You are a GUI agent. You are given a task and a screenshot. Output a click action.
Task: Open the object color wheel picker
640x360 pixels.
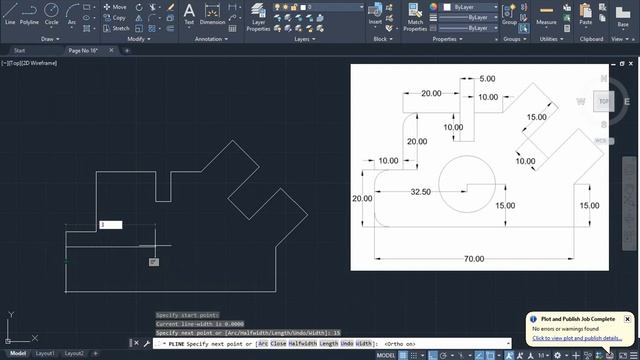click(433, 7)
